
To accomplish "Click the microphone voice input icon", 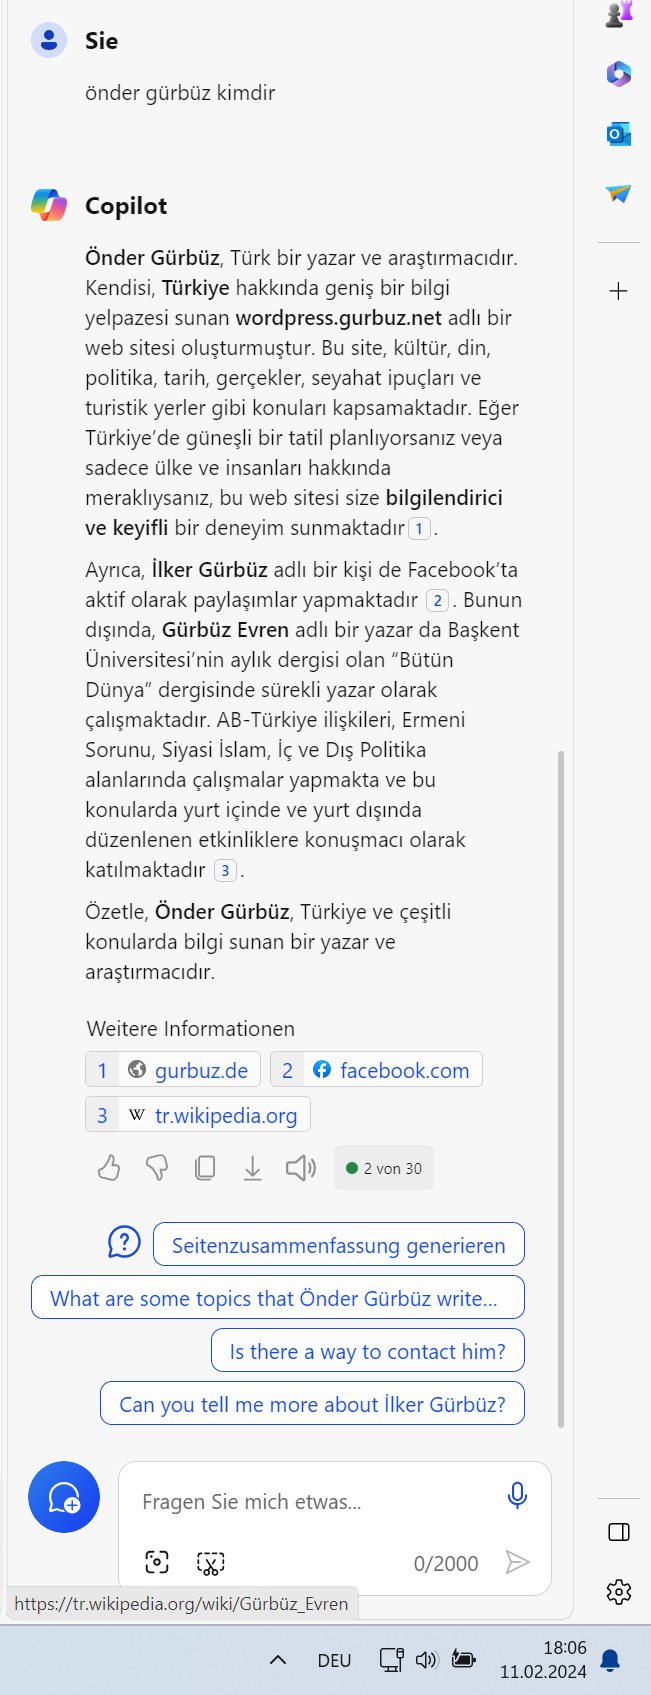I will pyautogui.click(x=517, y=1495).
